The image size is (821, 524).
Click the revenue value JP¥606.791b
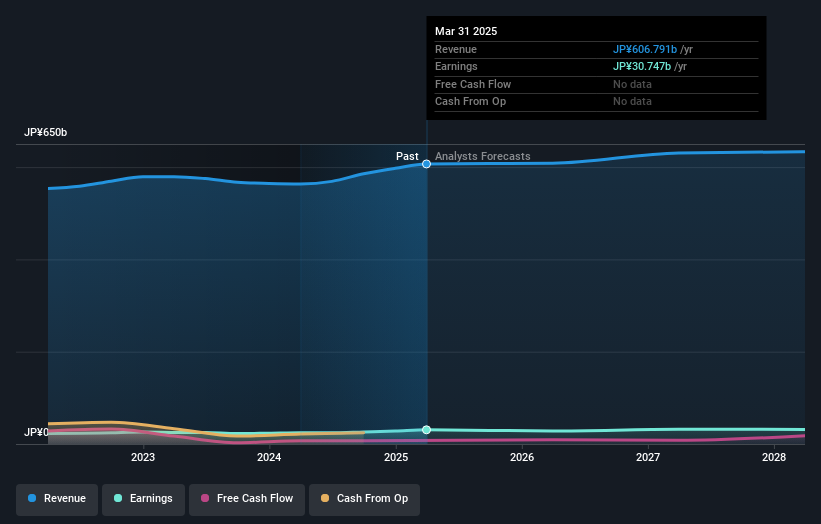[x=645, y=49]
